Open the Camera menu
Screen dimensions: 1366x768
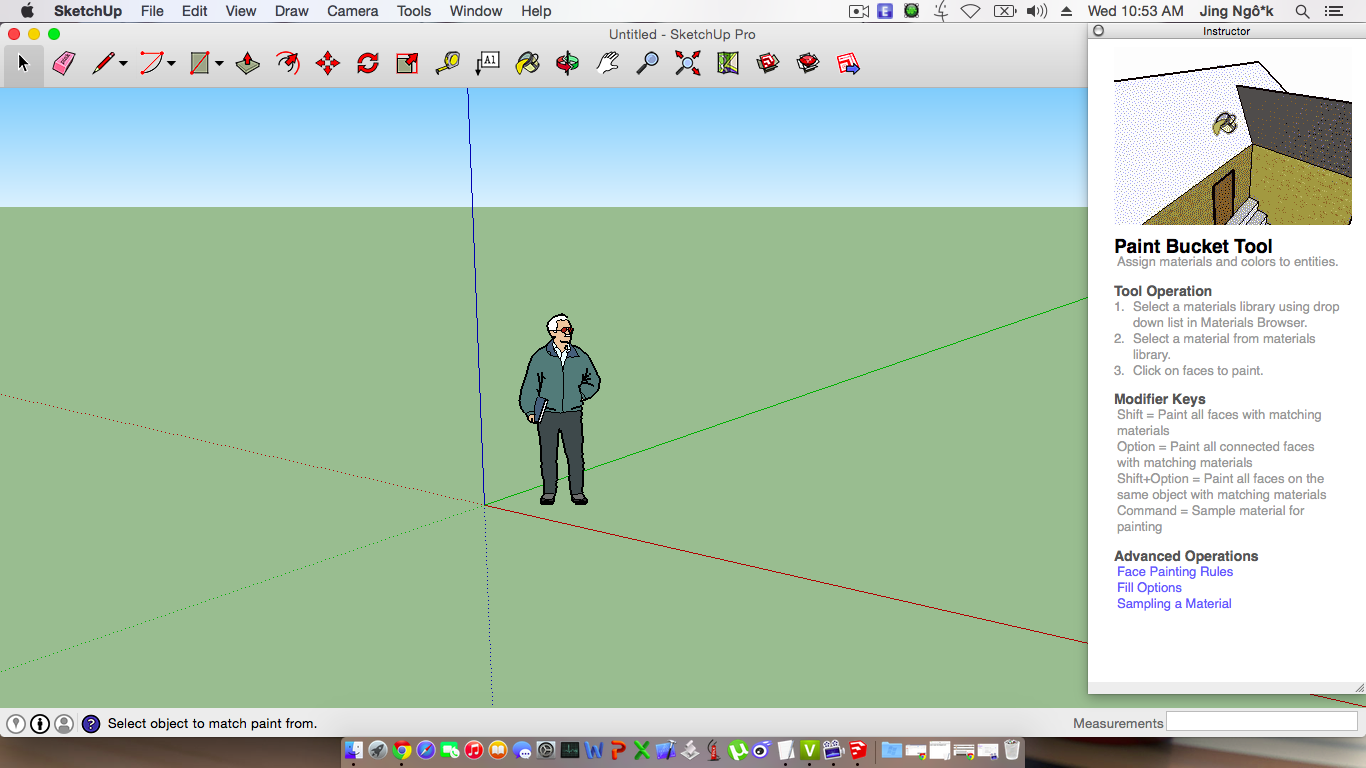353,11
